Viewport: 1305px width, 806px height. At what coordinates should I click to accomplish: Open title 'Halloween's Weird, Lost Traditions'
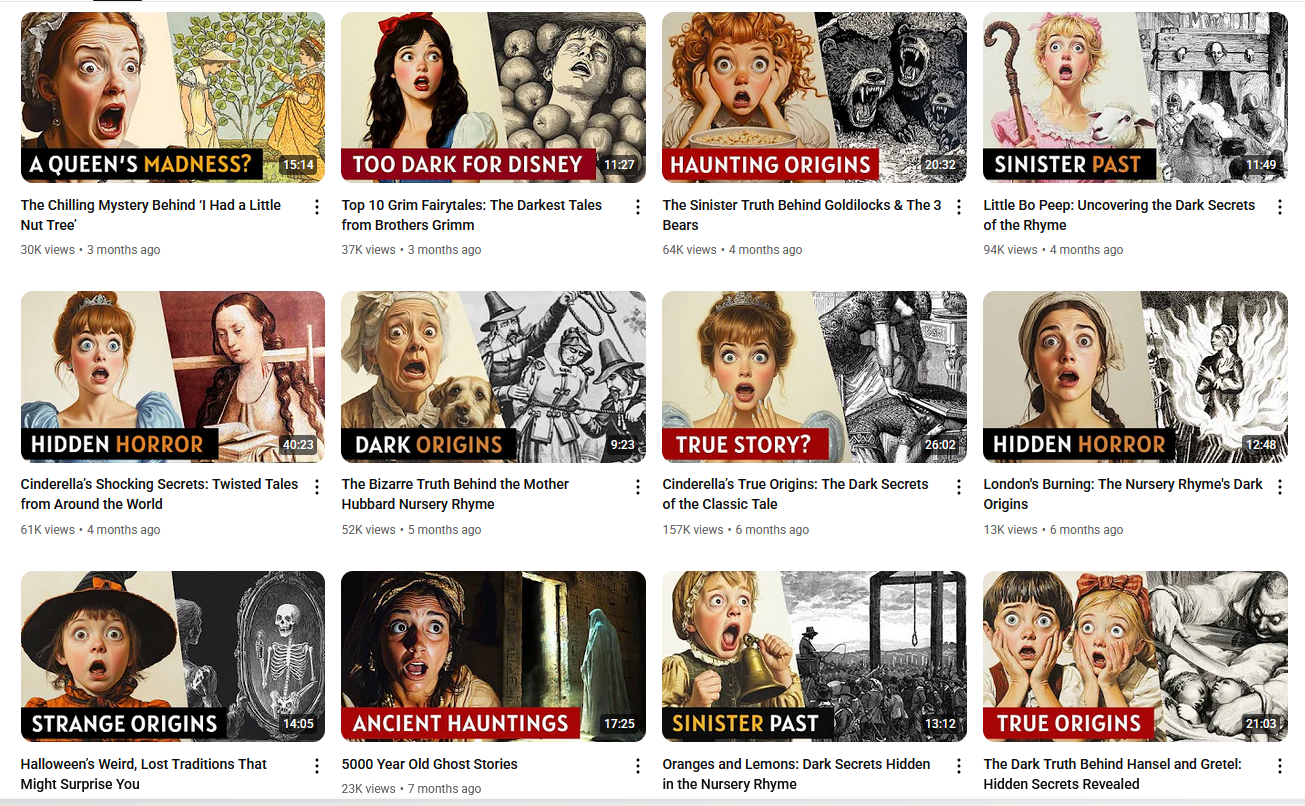(x=144, y=774)
